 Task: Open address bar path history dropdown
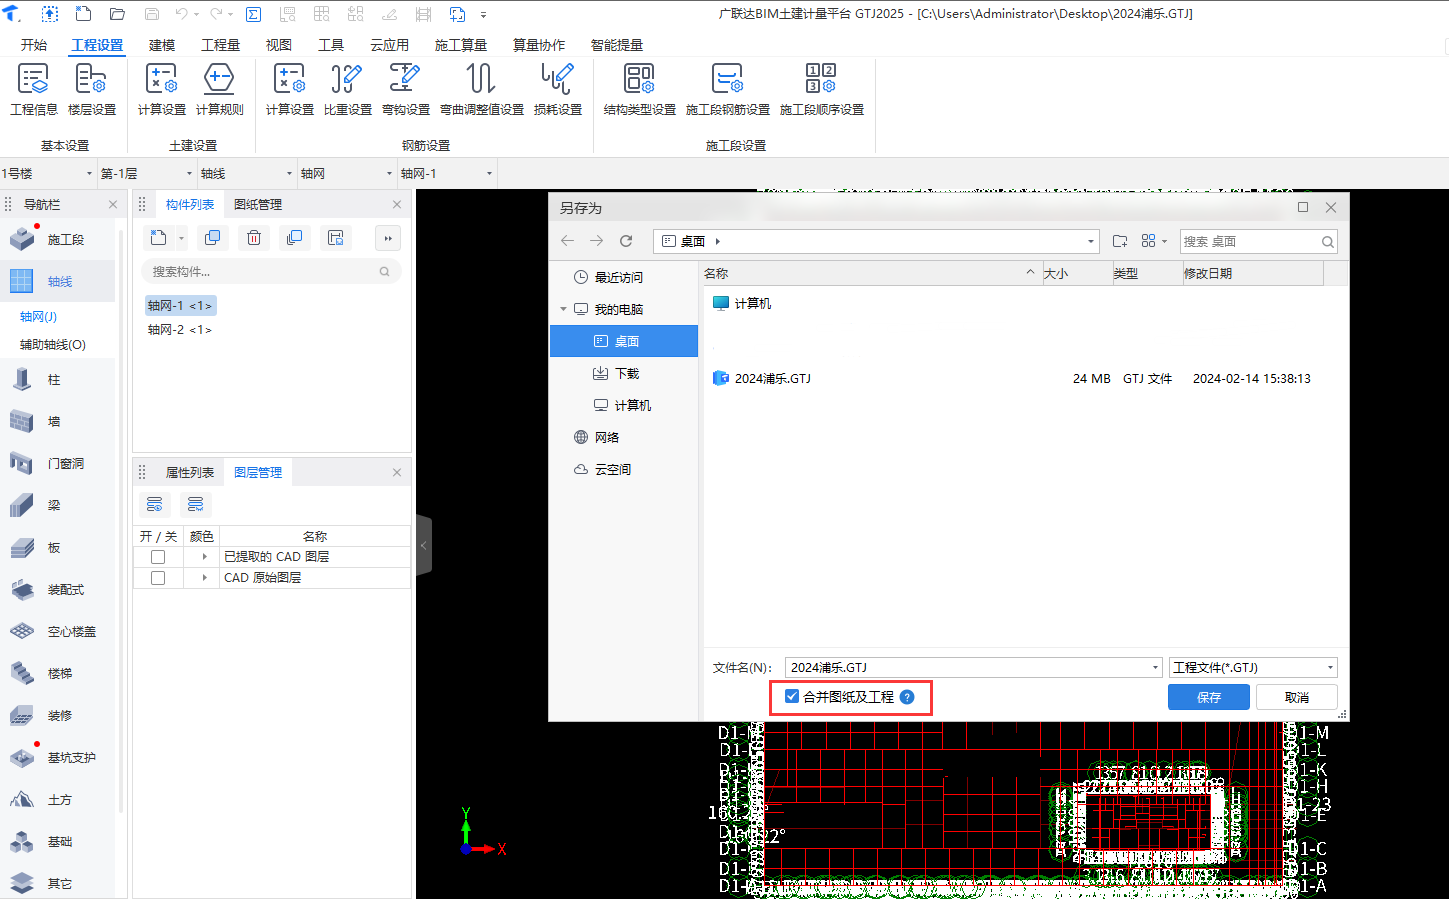tap(1090, 241)
